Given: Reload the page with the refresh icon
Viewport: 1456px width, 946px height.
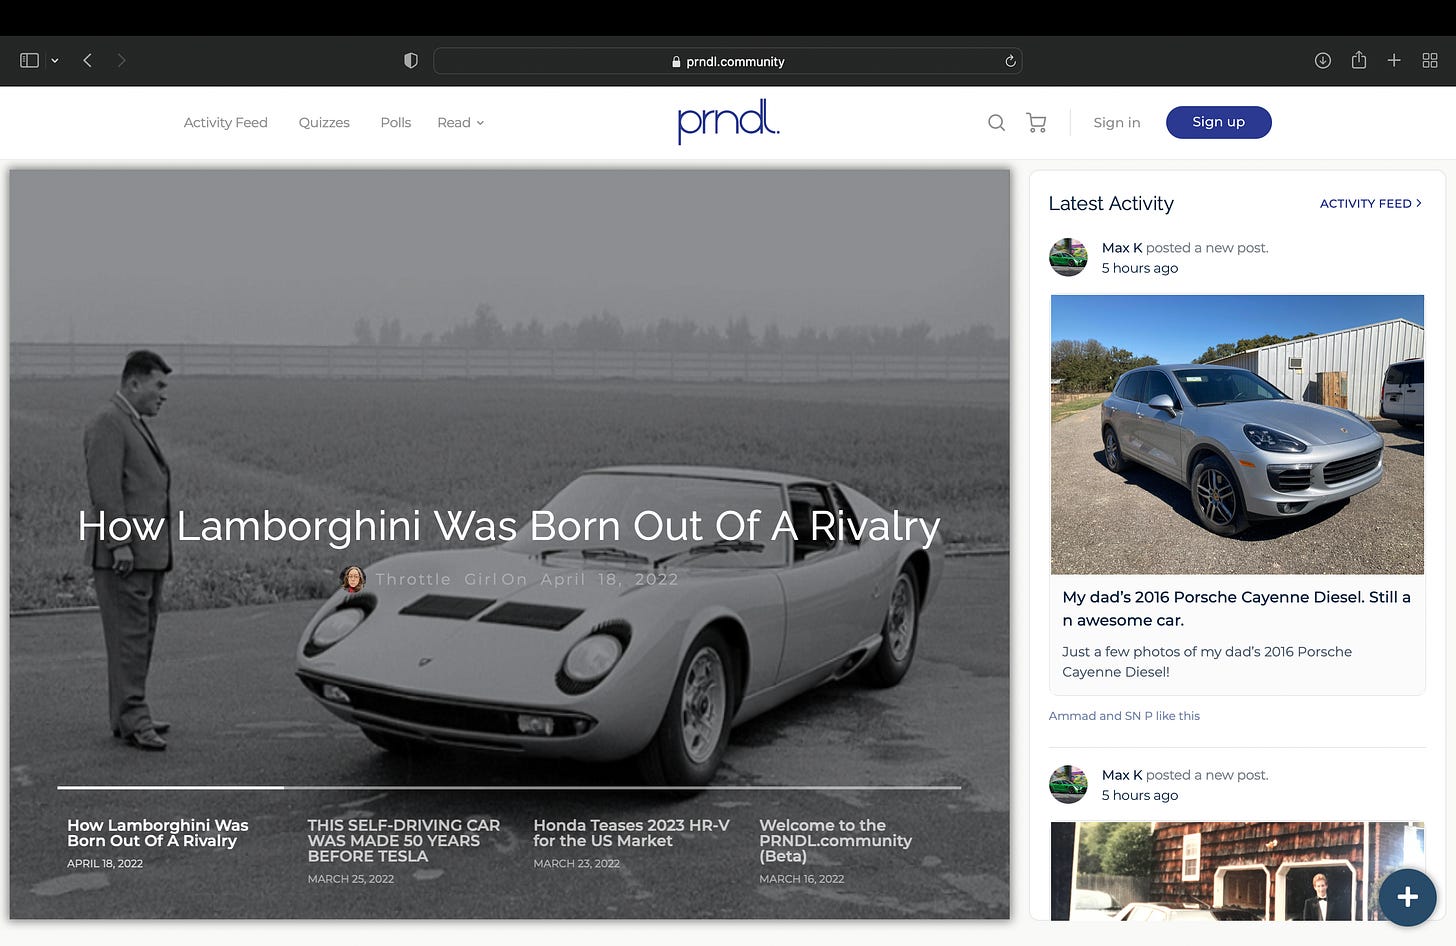Looking at the screenshot, I should point(1010,61).
